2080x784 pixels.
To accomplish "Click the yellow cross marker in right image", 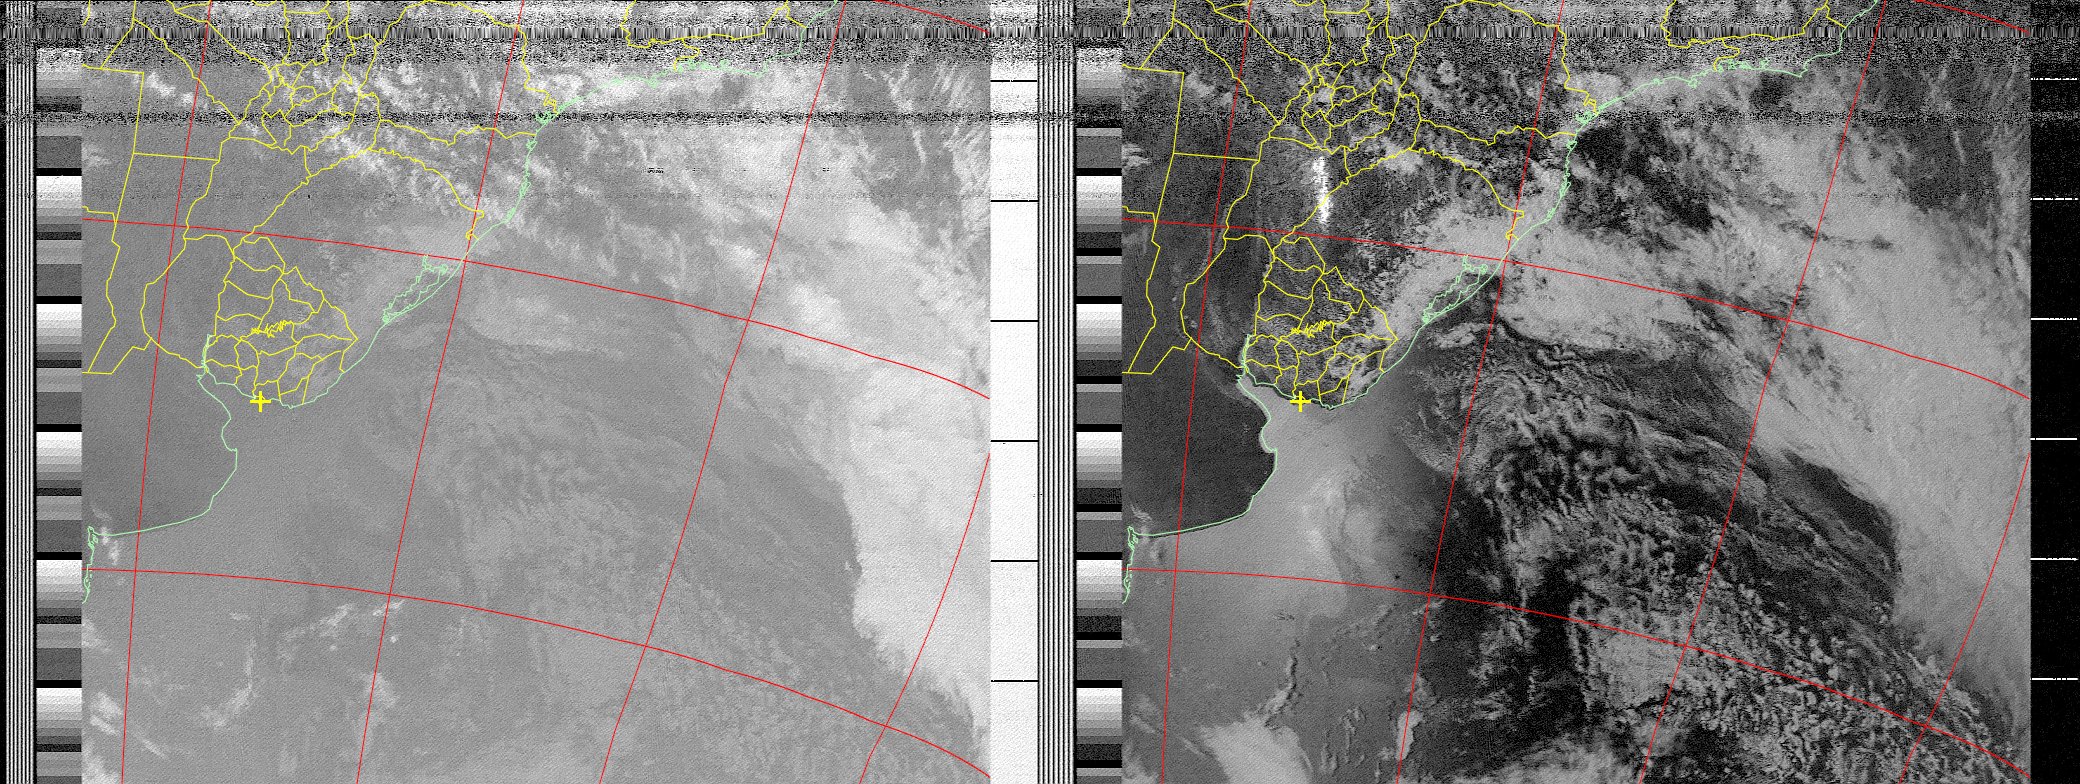I will point(1300,402).
